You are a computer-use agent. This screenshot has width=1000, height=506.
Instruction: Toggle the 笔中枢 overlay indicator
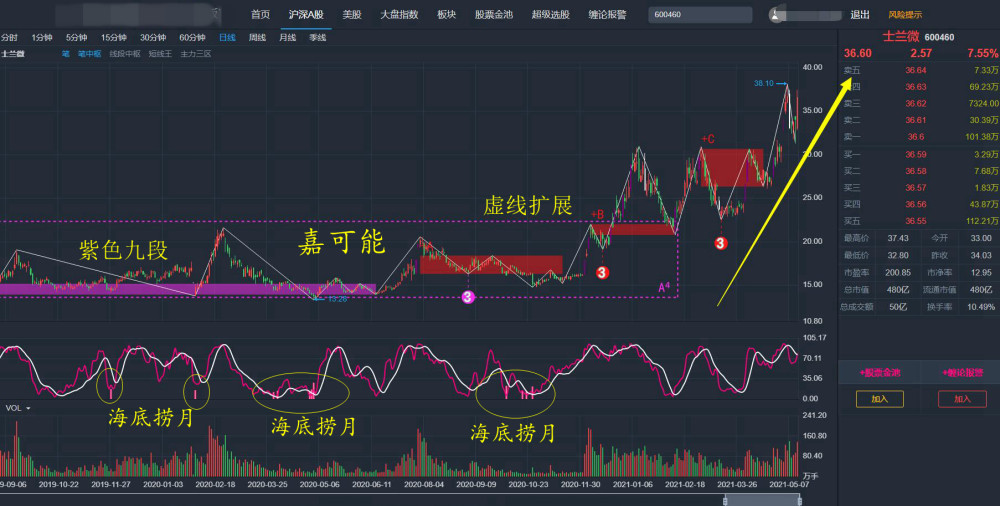pyautogui.click(x=90, y=54)
